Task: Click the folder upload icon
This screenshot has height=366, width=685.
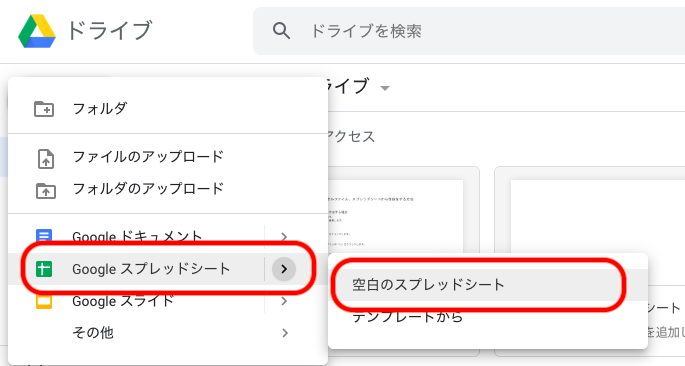Action: tap(46, 191)
